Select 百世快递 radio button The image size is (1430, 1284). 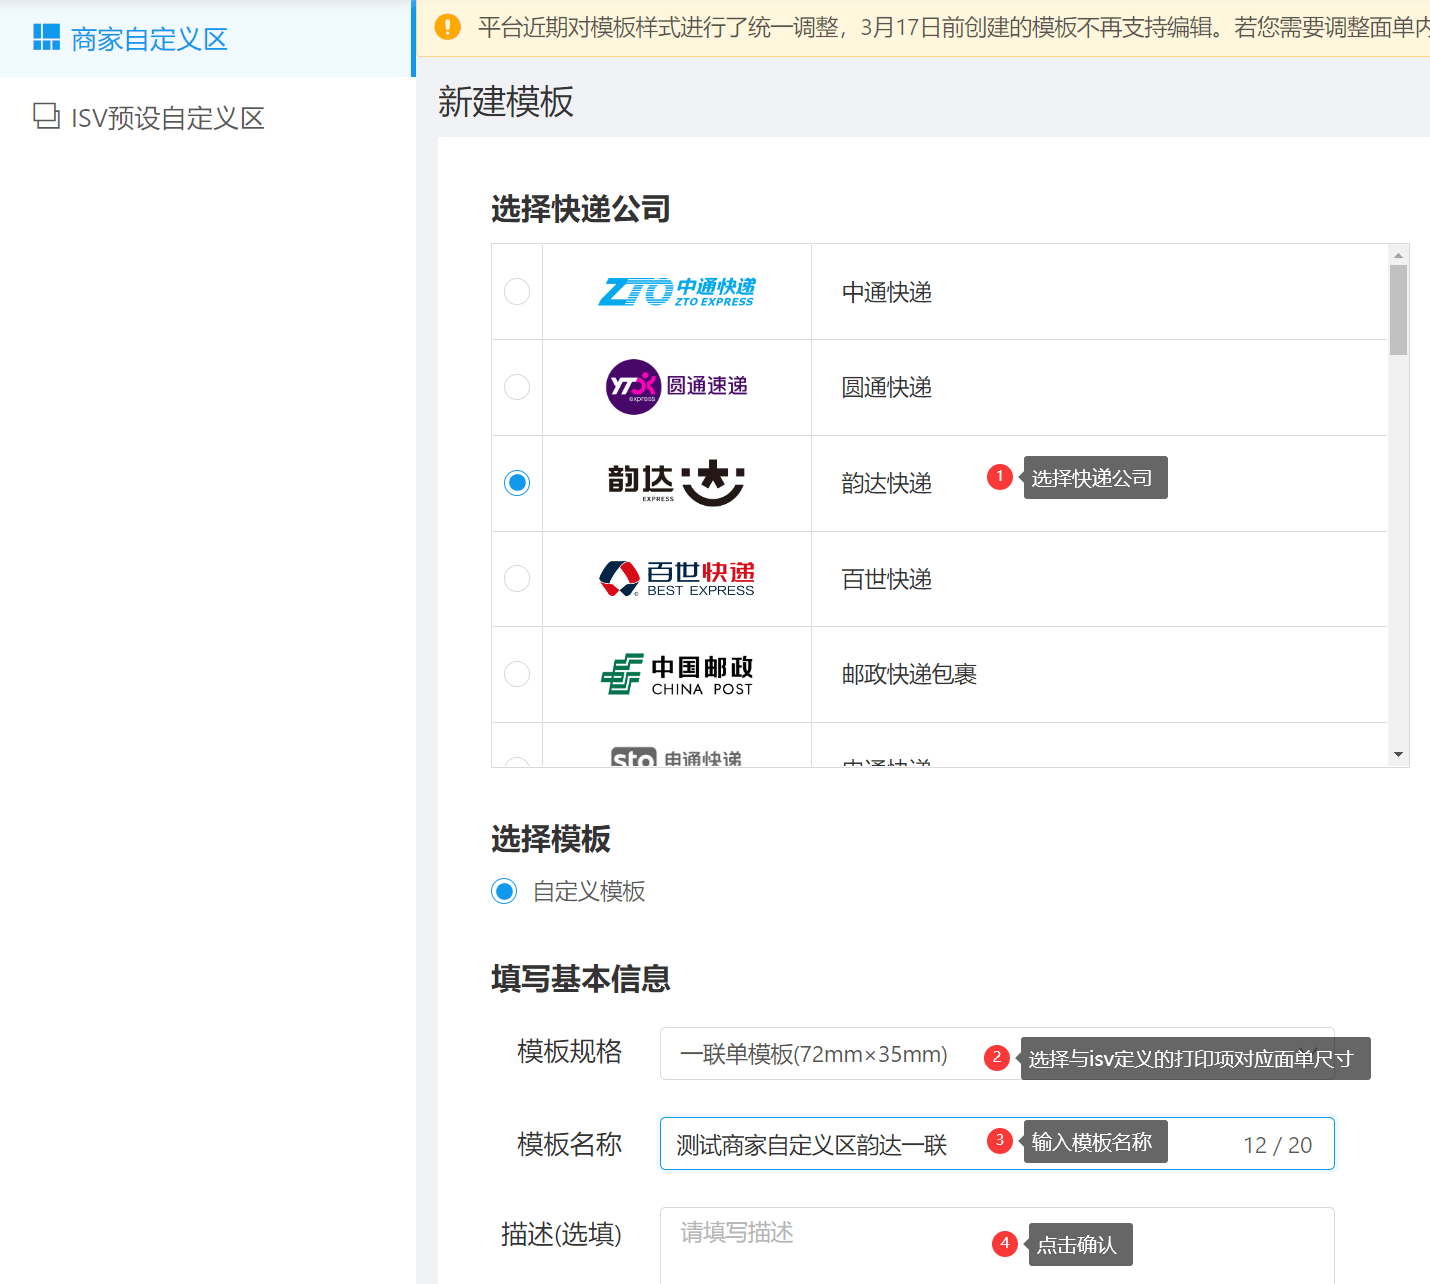coord(517,578)
